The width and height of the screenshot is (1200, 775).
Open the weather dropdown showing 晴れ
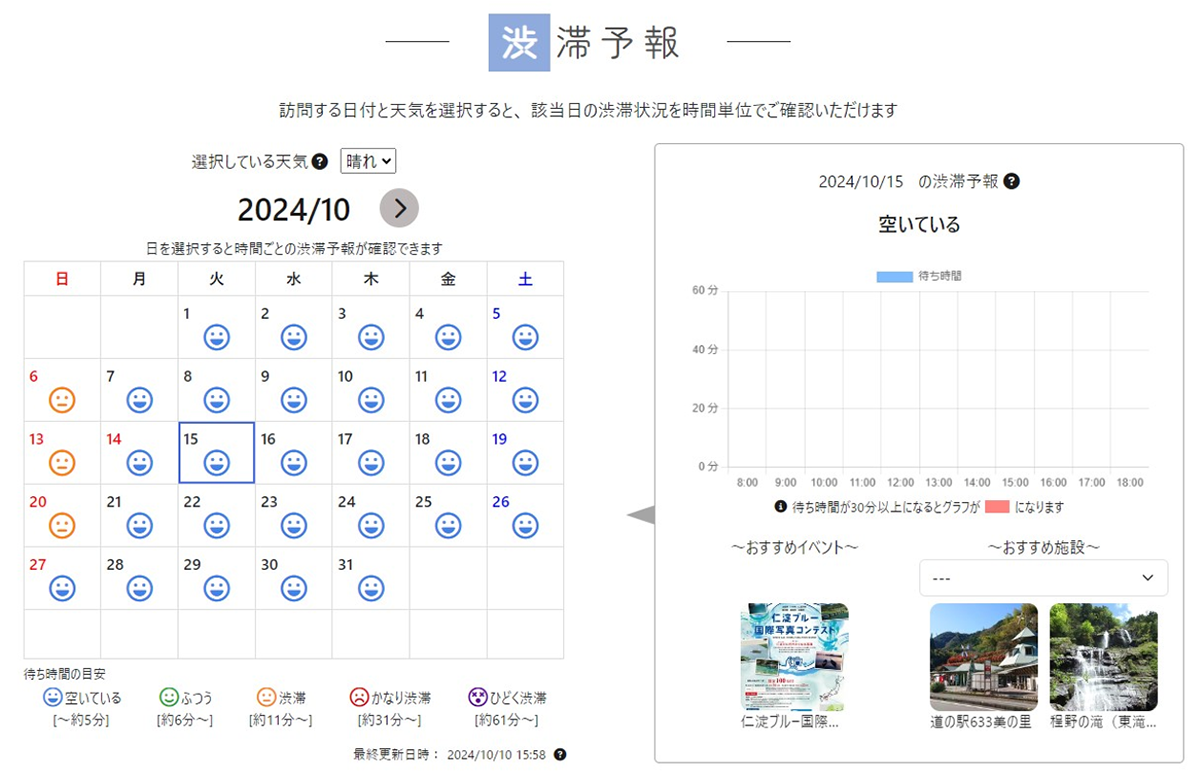pyautogui.click(x=368, y=161)
